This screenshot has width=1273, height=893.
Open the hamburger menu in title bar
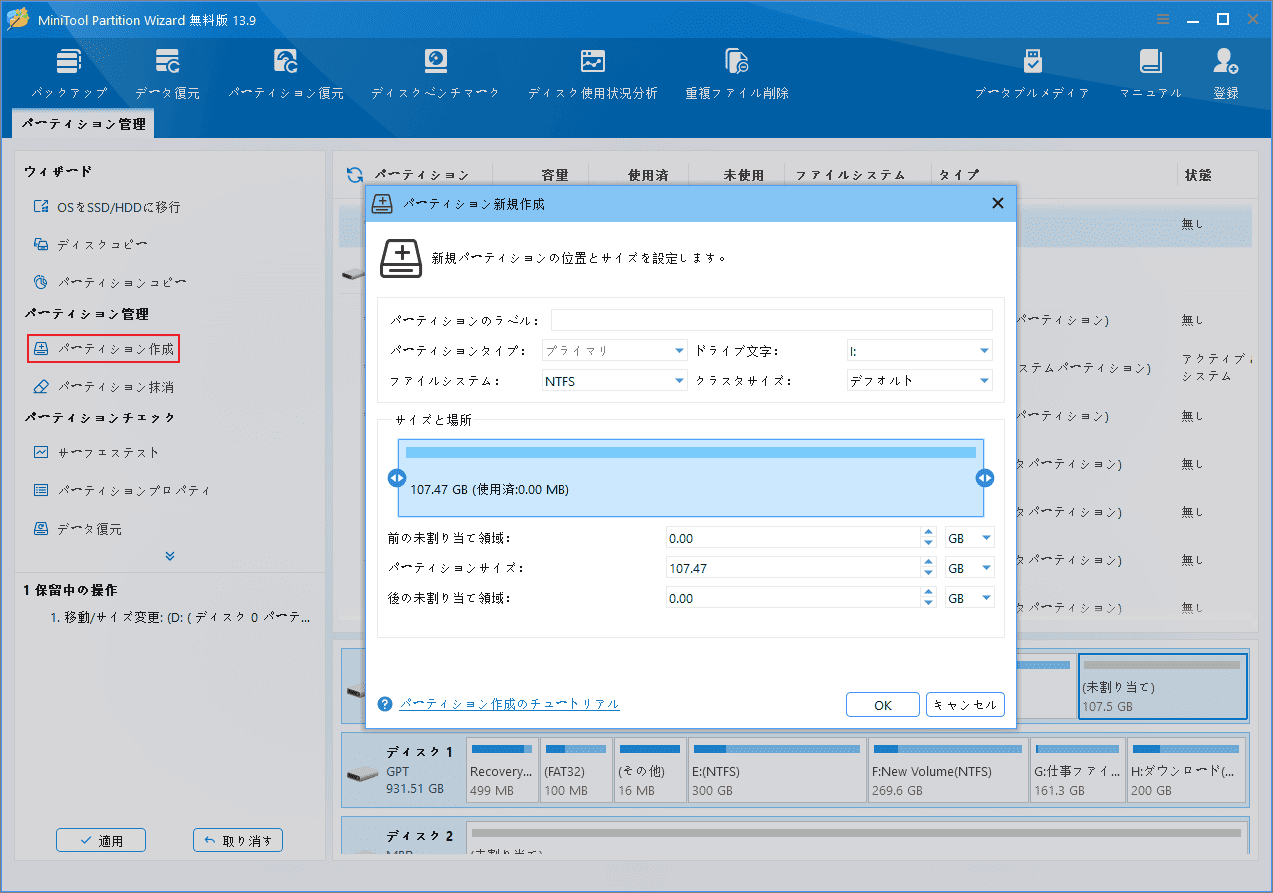point(1163,19)
